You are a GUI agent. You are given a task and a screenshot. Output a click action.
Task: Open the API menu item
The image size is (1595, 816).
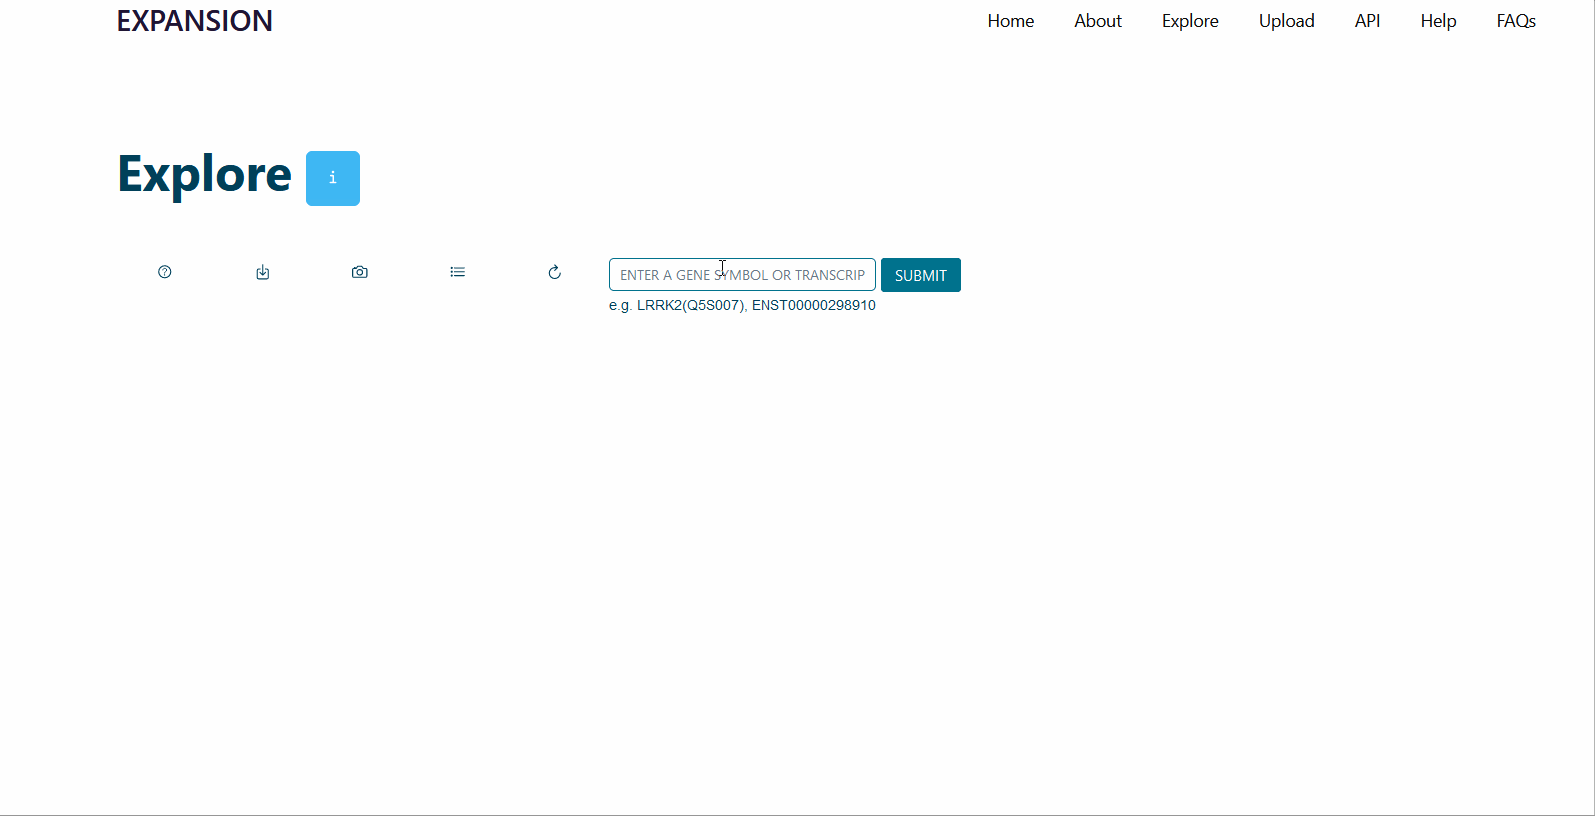(x=1367, y=21)
